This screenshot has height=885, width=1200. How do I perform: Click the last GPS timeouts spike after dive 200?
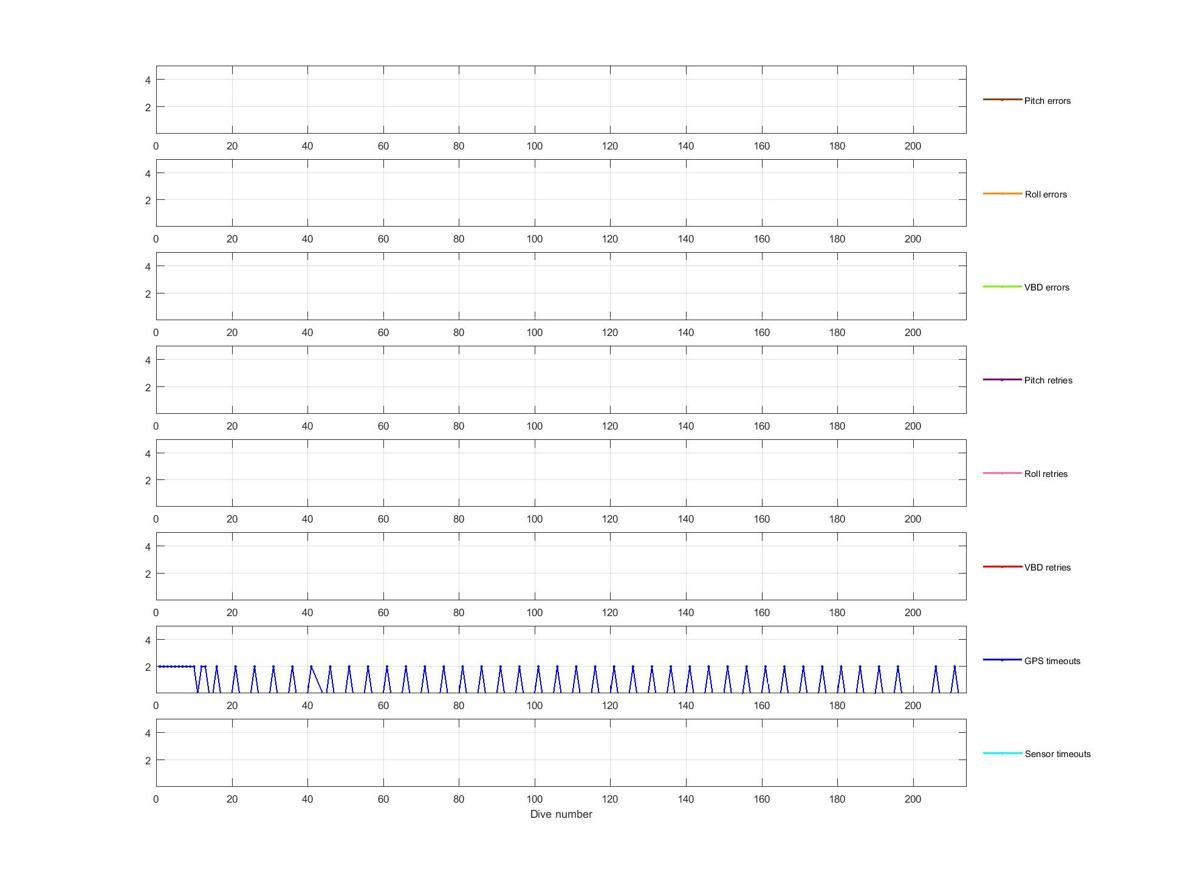point(955,679)
